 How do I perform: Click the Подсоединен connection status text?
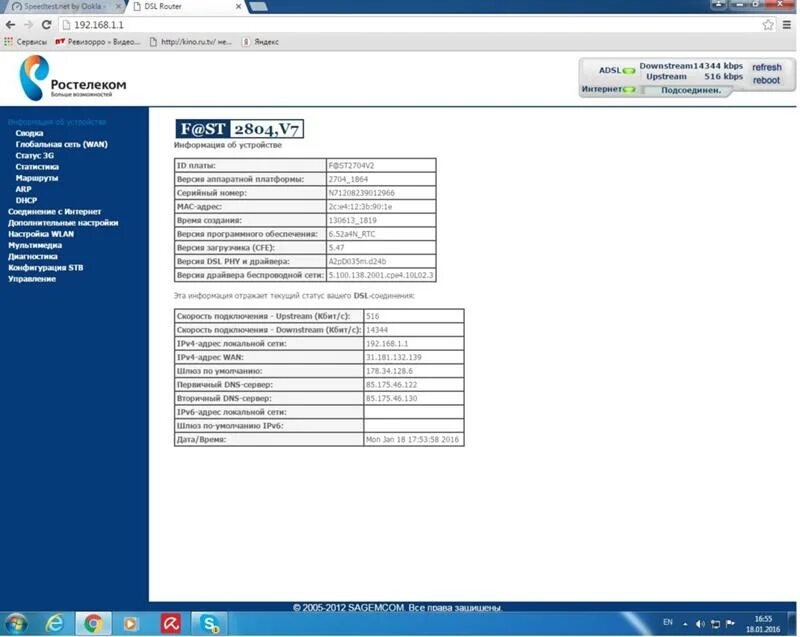click(x=691, y=90)
